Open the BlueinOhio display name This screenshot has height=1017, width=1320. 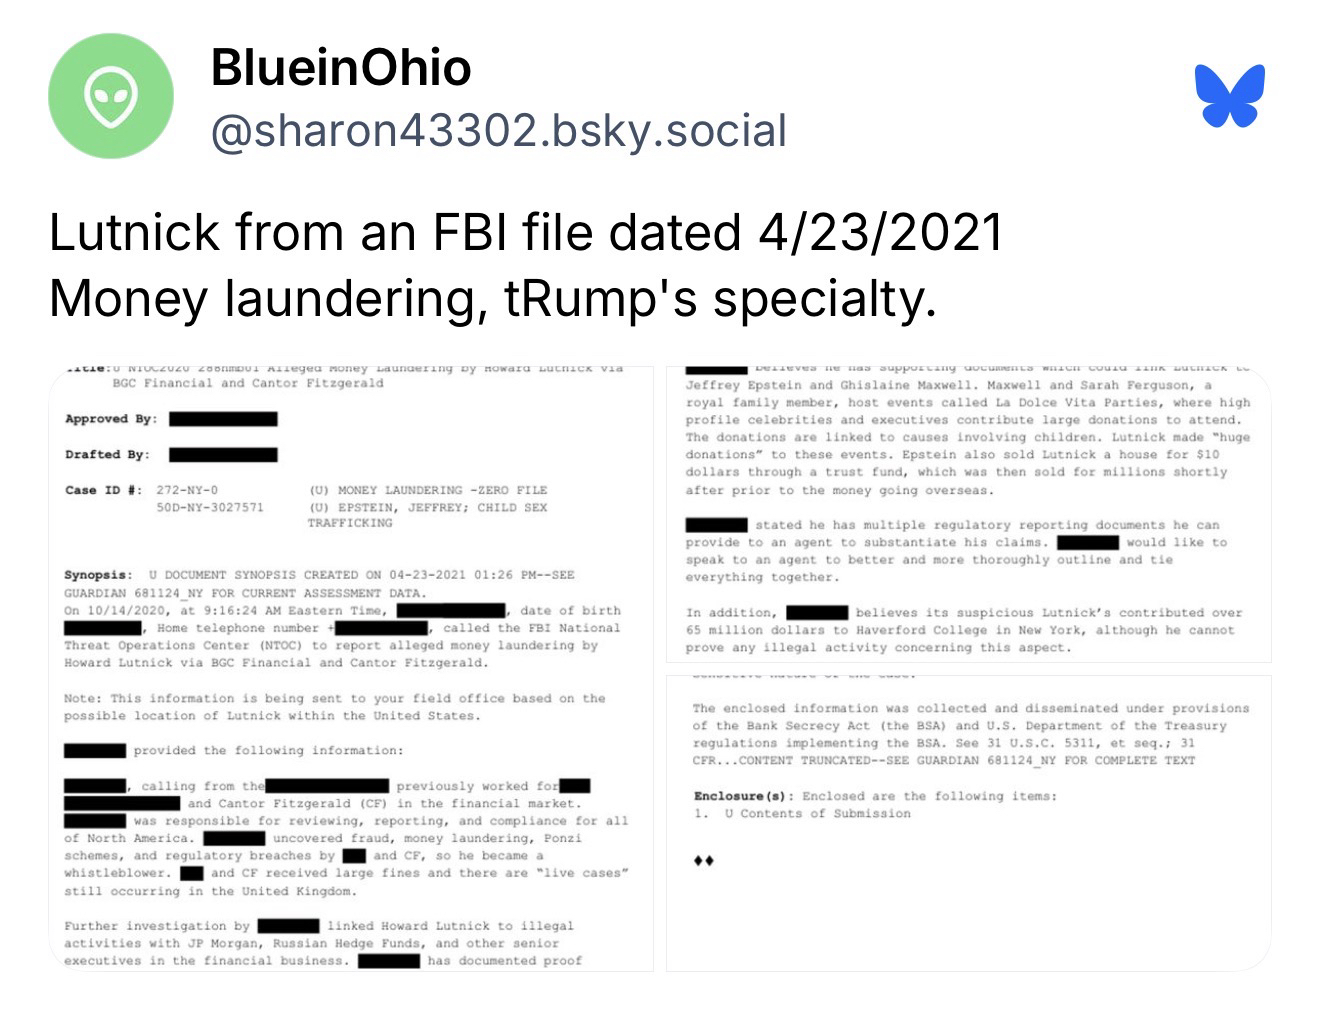pos(341,68)
